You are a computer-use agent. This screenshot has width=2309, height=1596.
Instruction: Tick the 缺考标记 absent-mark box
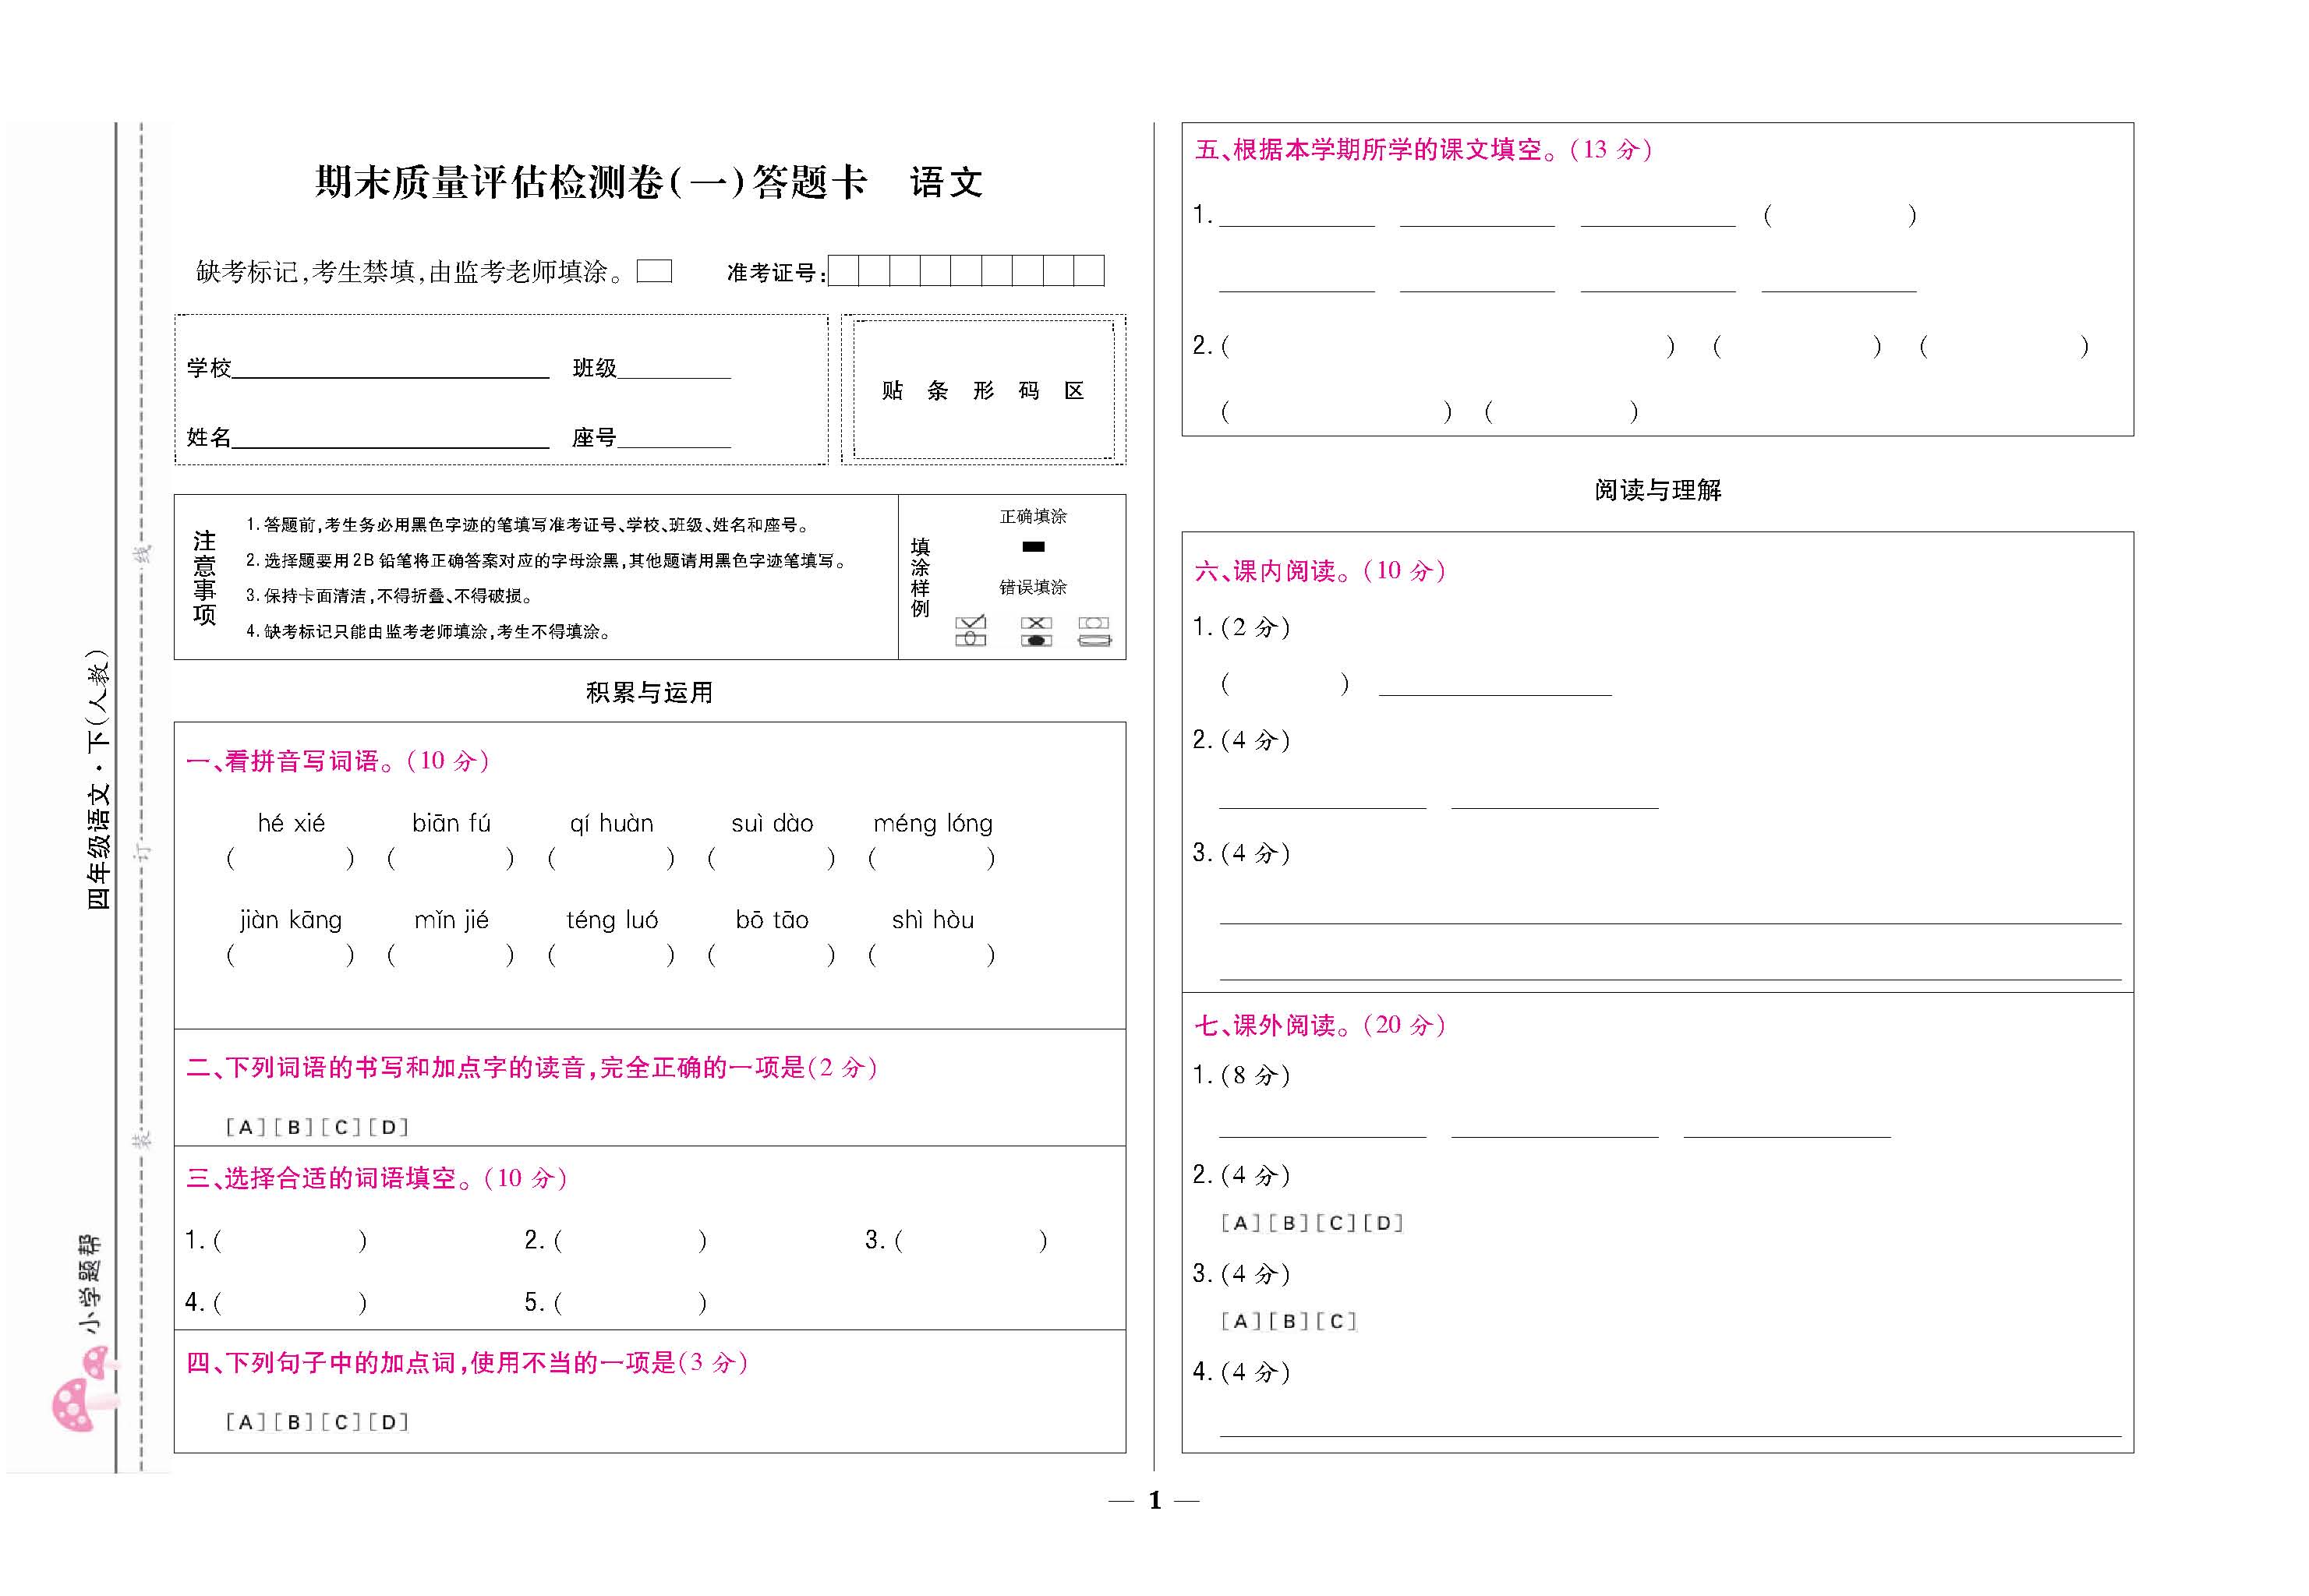(654, 271)
